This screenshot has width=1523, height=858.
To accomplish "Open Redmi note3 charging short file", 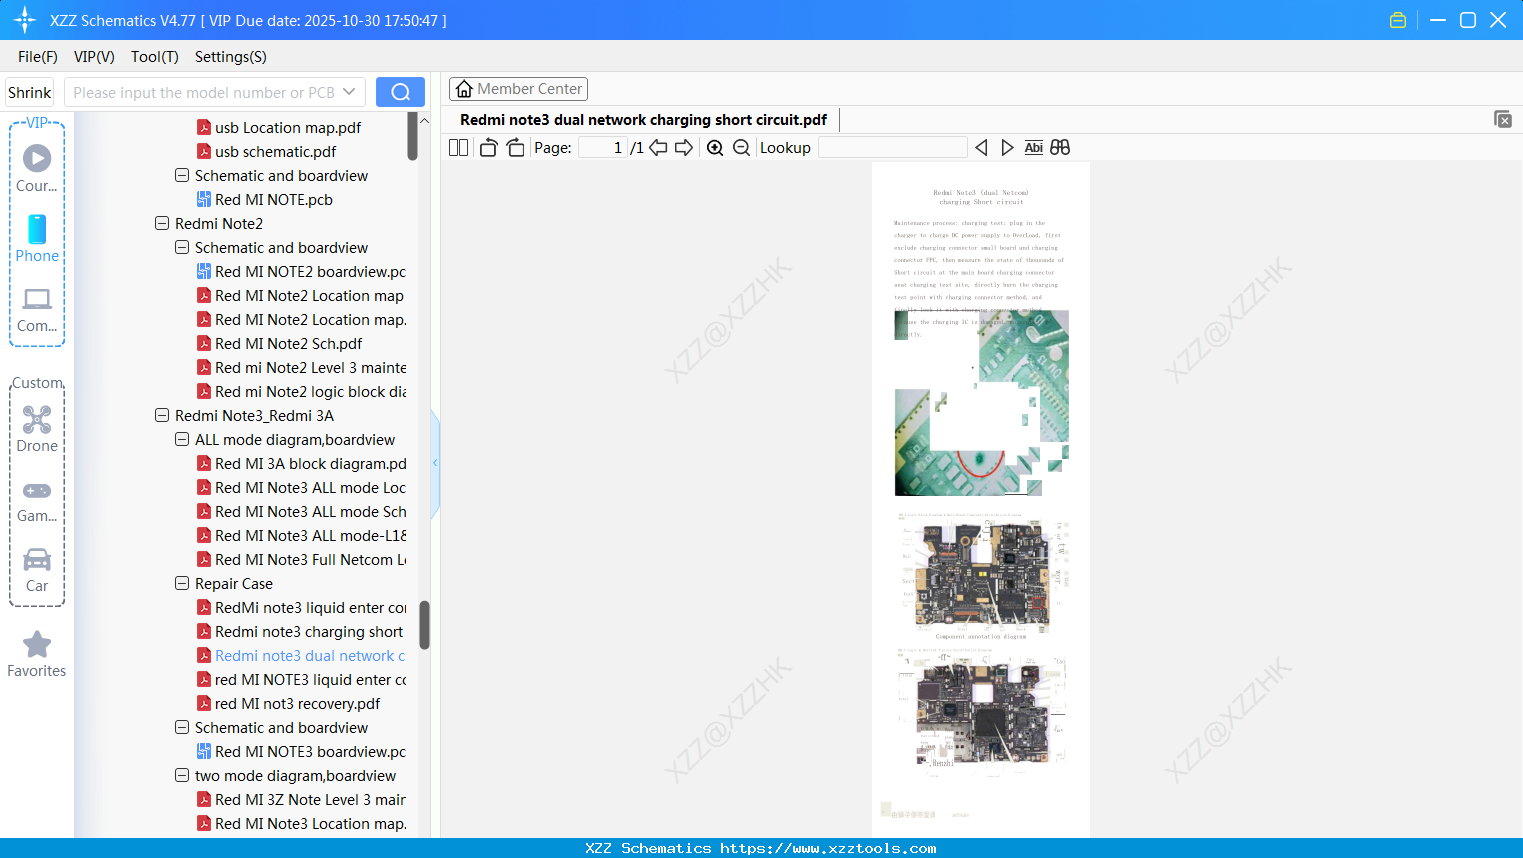I will pyautogui.click(x=309, y=631).
